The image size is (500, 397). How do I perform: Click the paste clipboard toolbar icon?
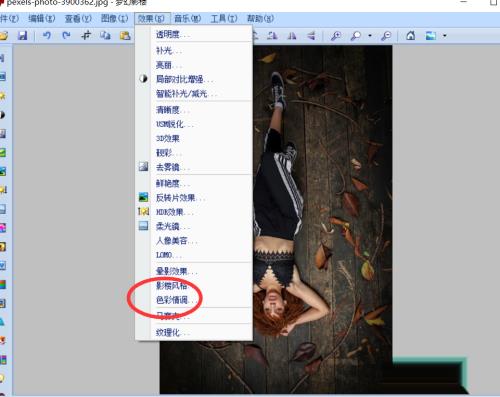(x=125, y=35)
